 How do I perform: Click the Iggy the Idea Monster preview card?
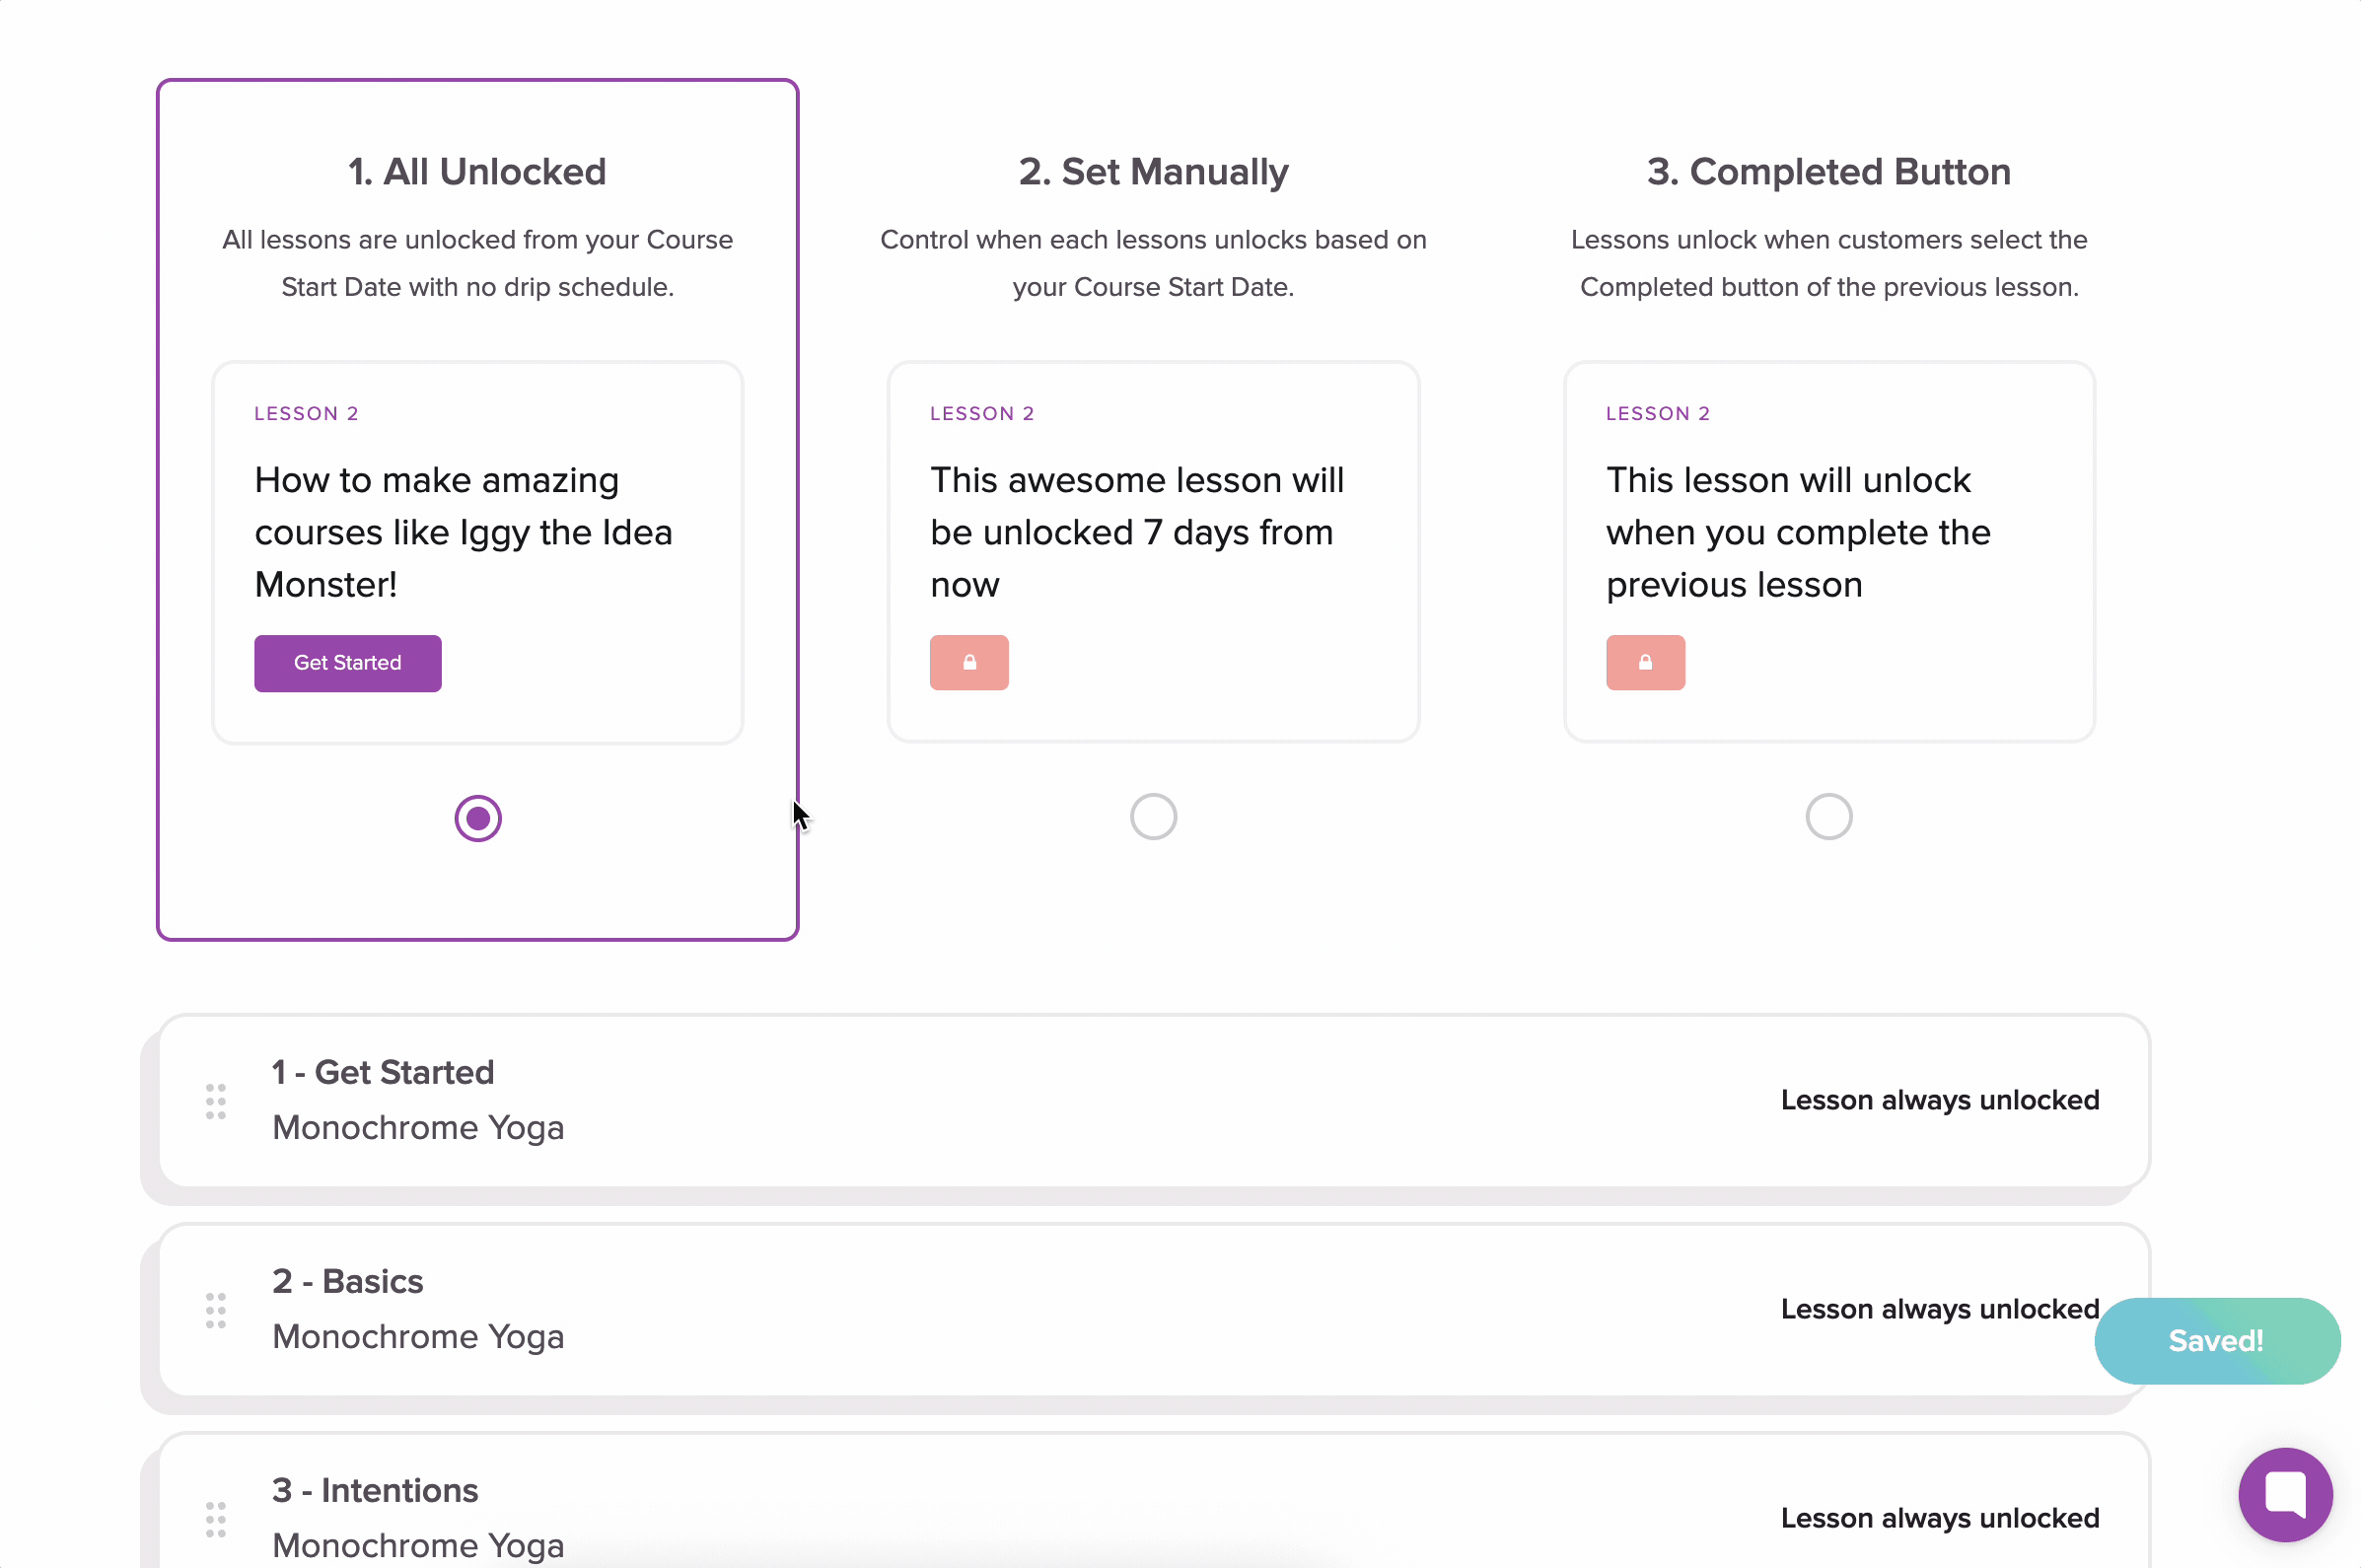[x=477, y=530]
